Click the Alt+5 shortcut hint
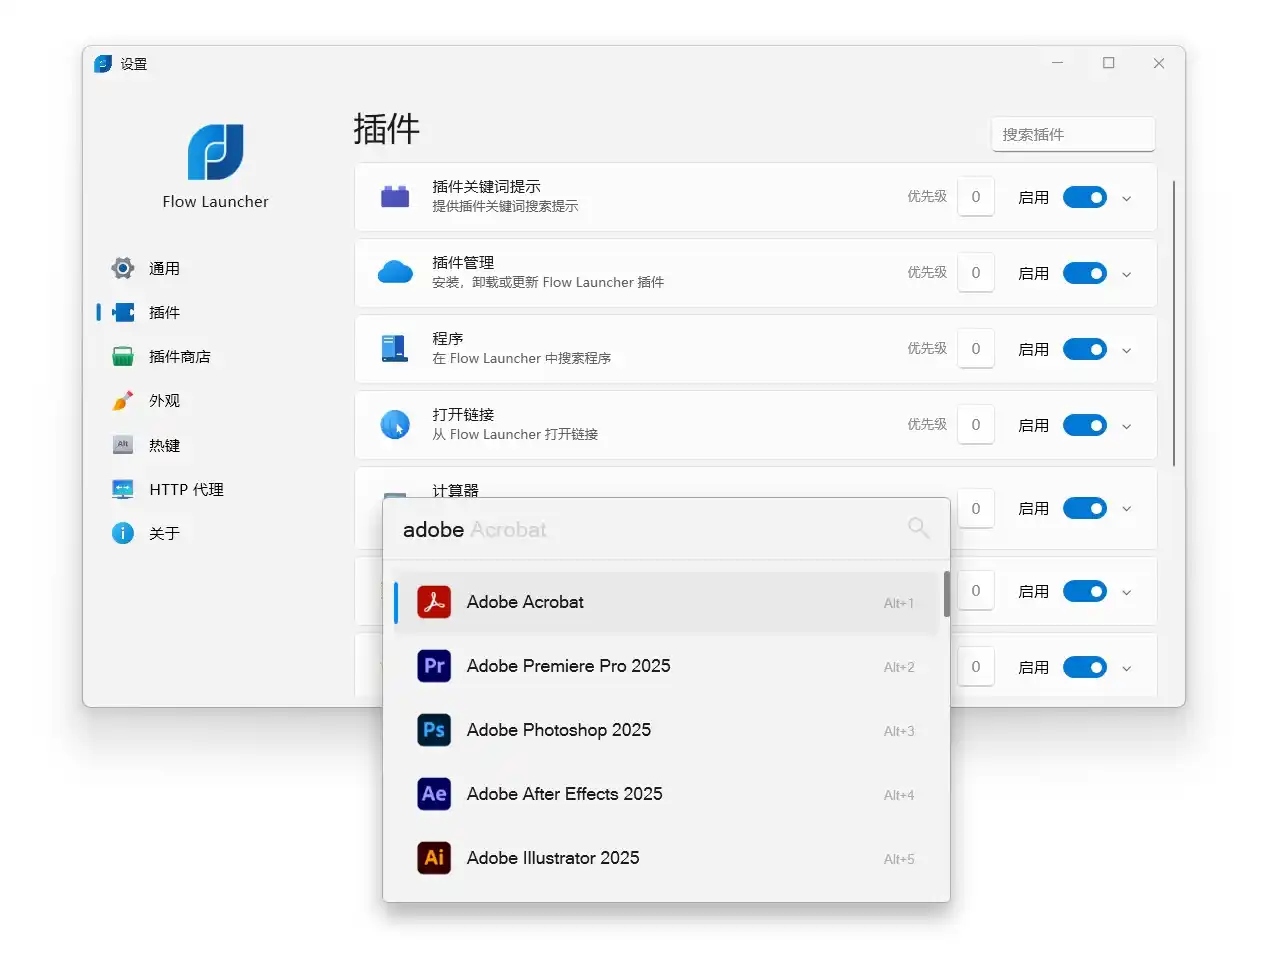 pos(899,859)
